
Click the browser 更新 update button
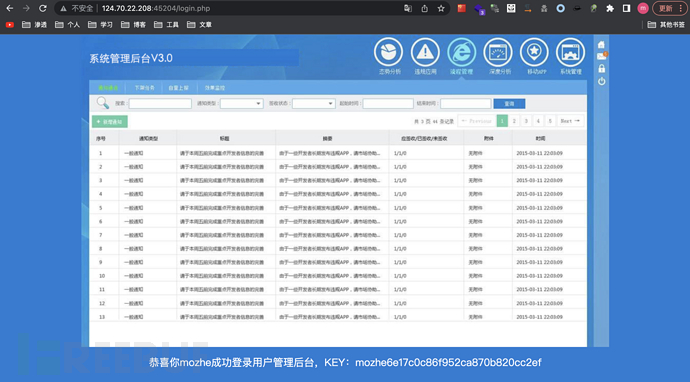670,8
